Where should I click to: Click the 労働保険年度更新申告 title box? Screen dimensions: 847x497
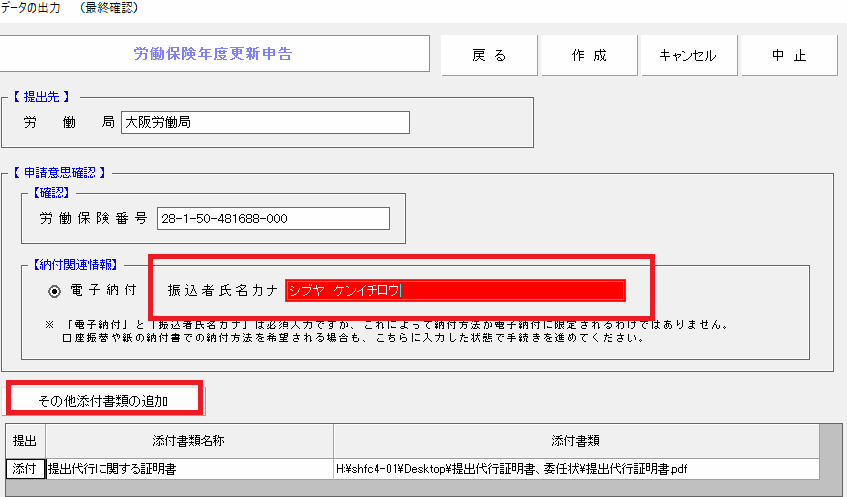click(214, 54)
